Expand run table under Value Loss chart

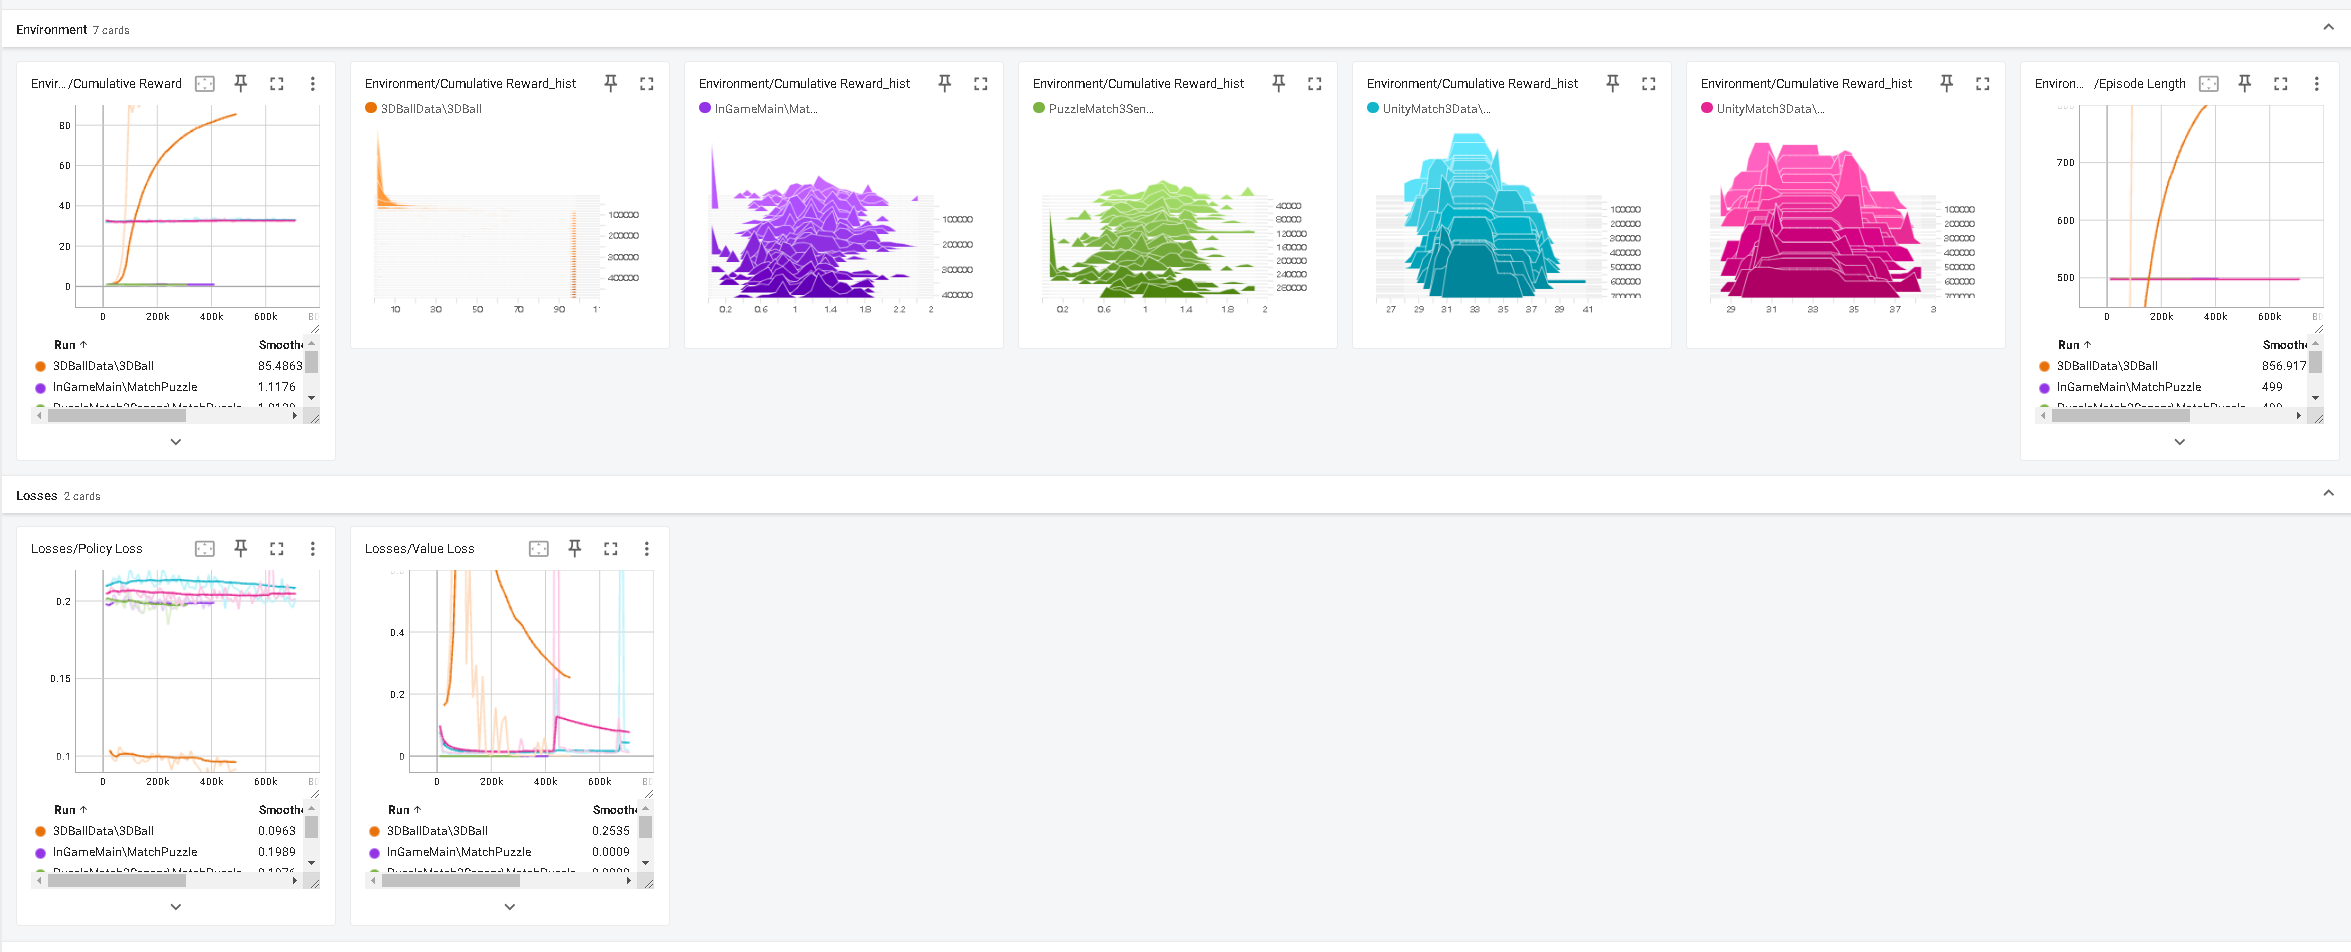point(510,907)
